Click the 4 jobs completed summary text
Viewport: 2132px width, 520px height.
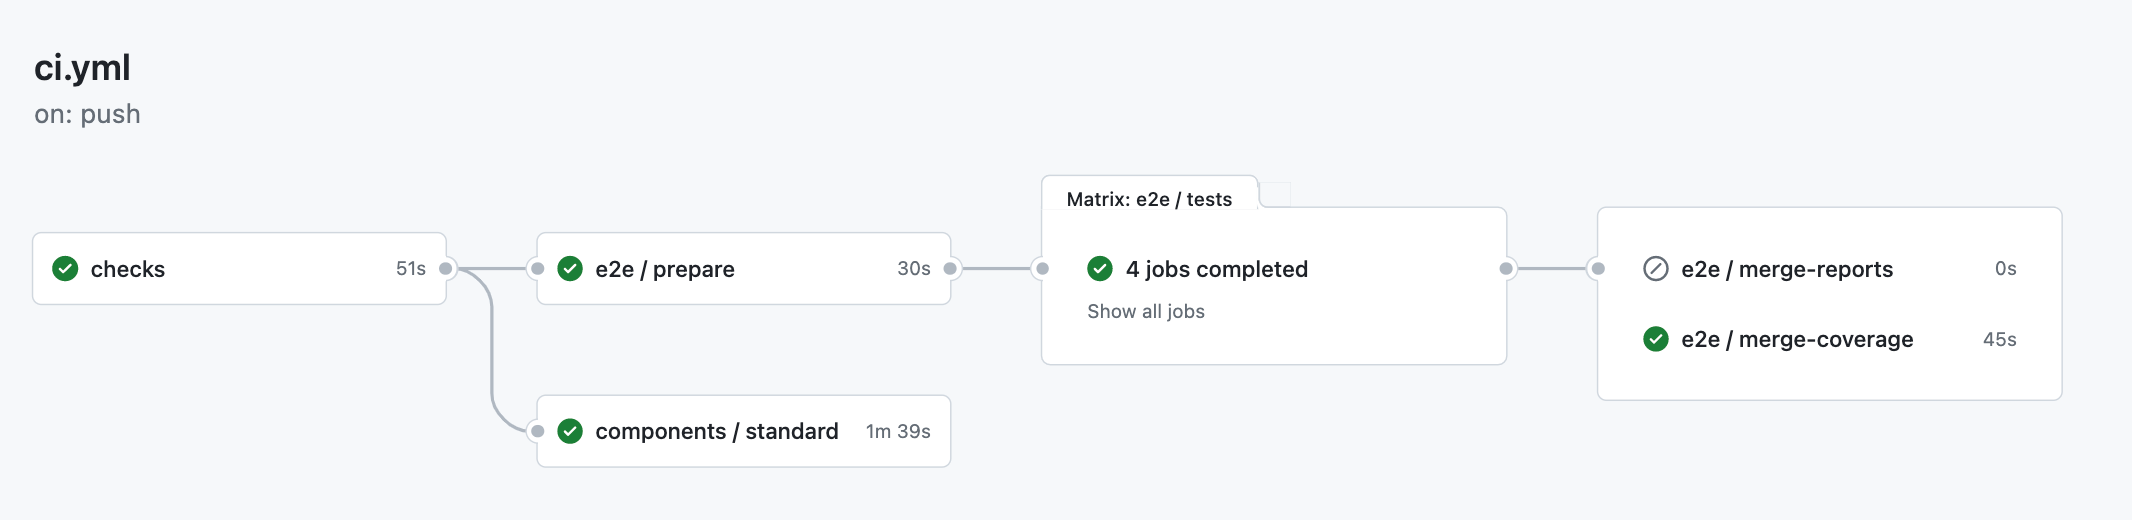click(x=1217, y=269)
